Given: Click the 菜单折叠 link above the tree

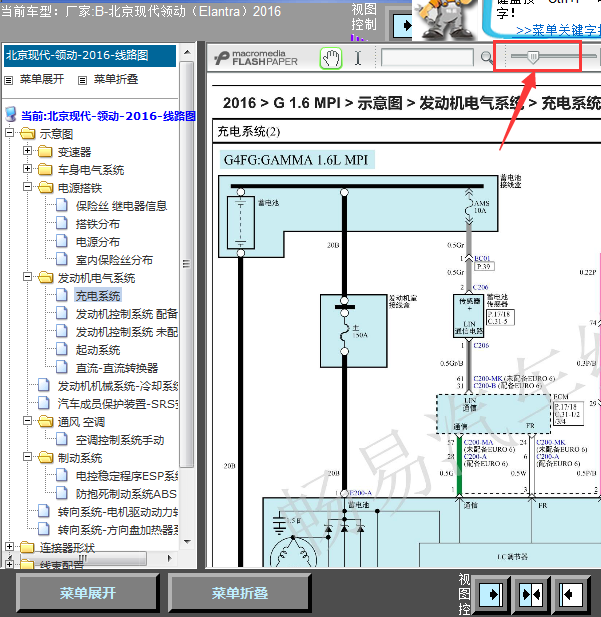Looking at the screenshot, I should (x=116, y=79).
